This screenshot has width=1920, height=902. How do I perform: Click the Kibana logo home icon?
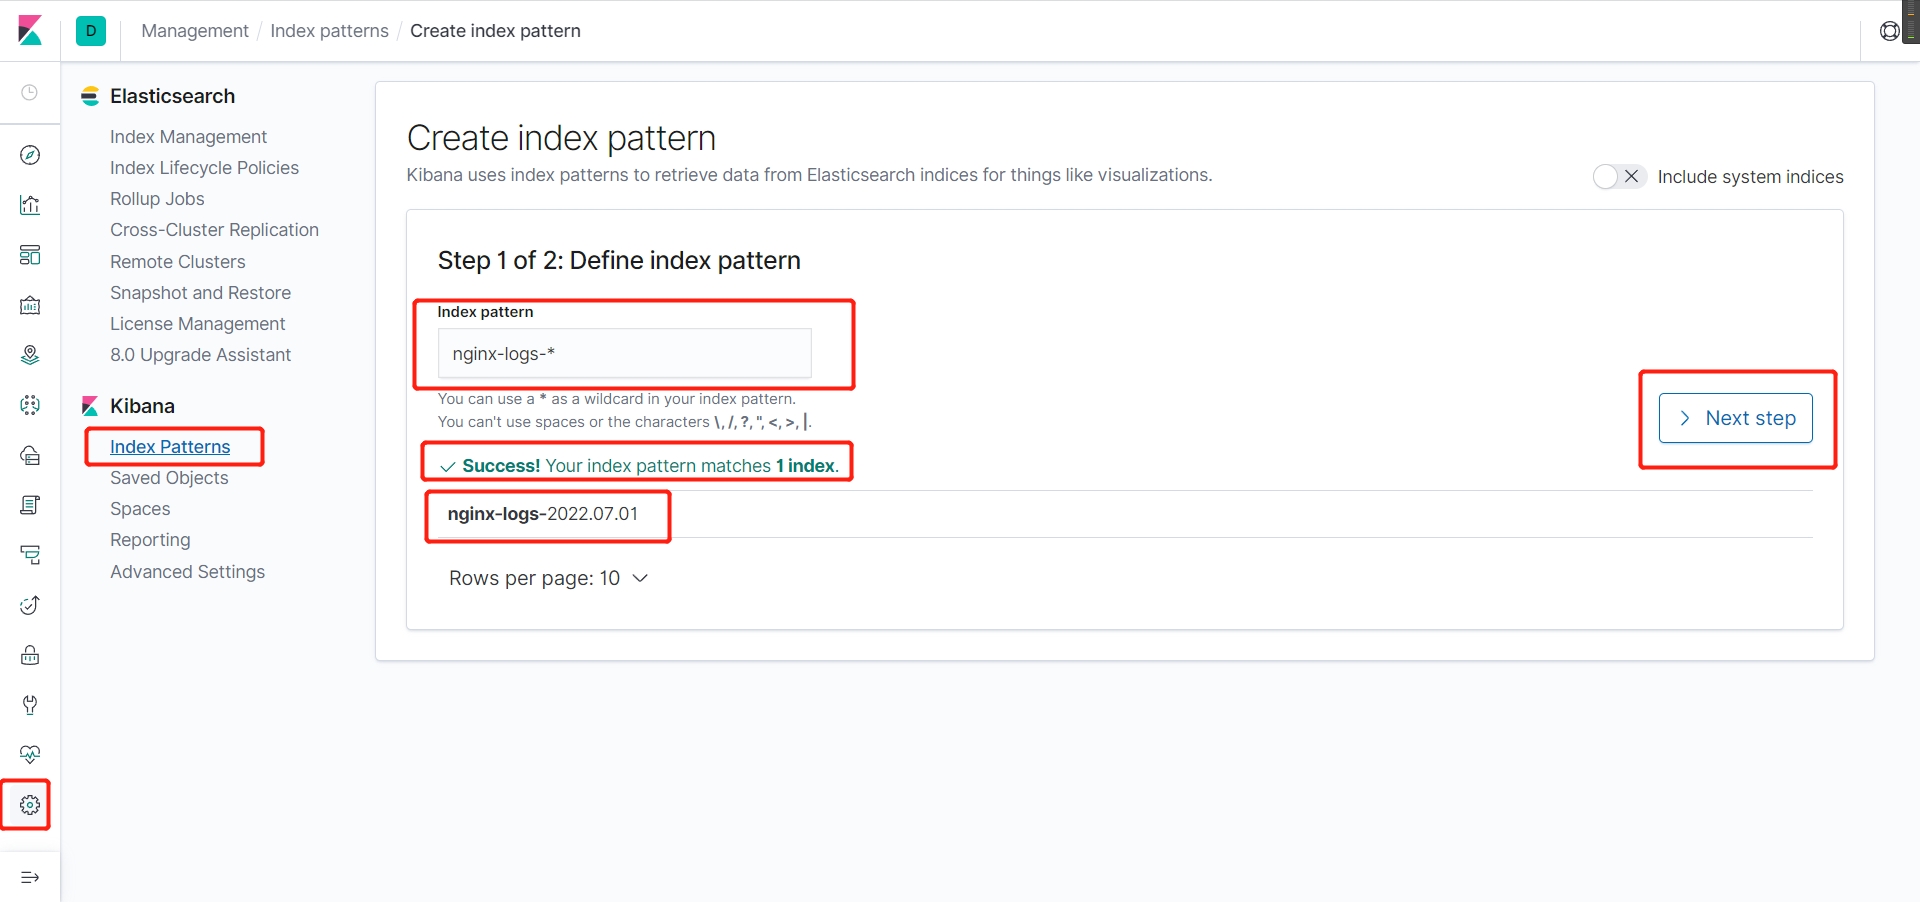pos(30,31)
